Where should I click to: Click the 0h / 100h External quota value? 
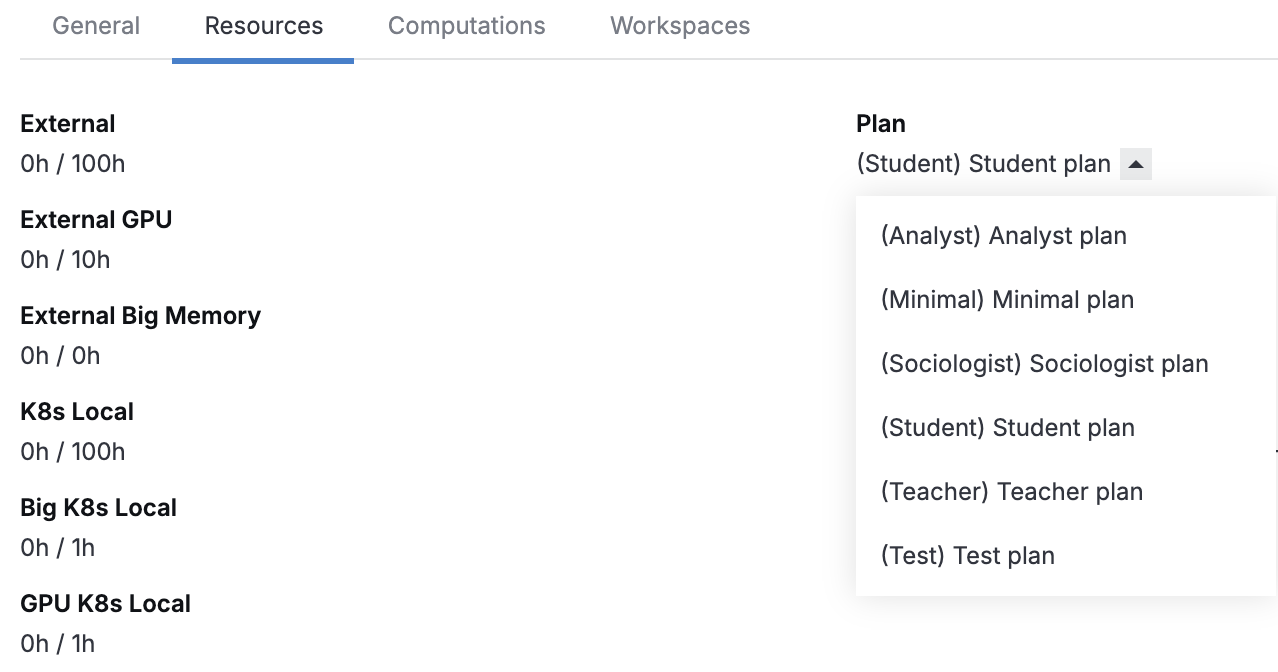(x=72, y=163)
